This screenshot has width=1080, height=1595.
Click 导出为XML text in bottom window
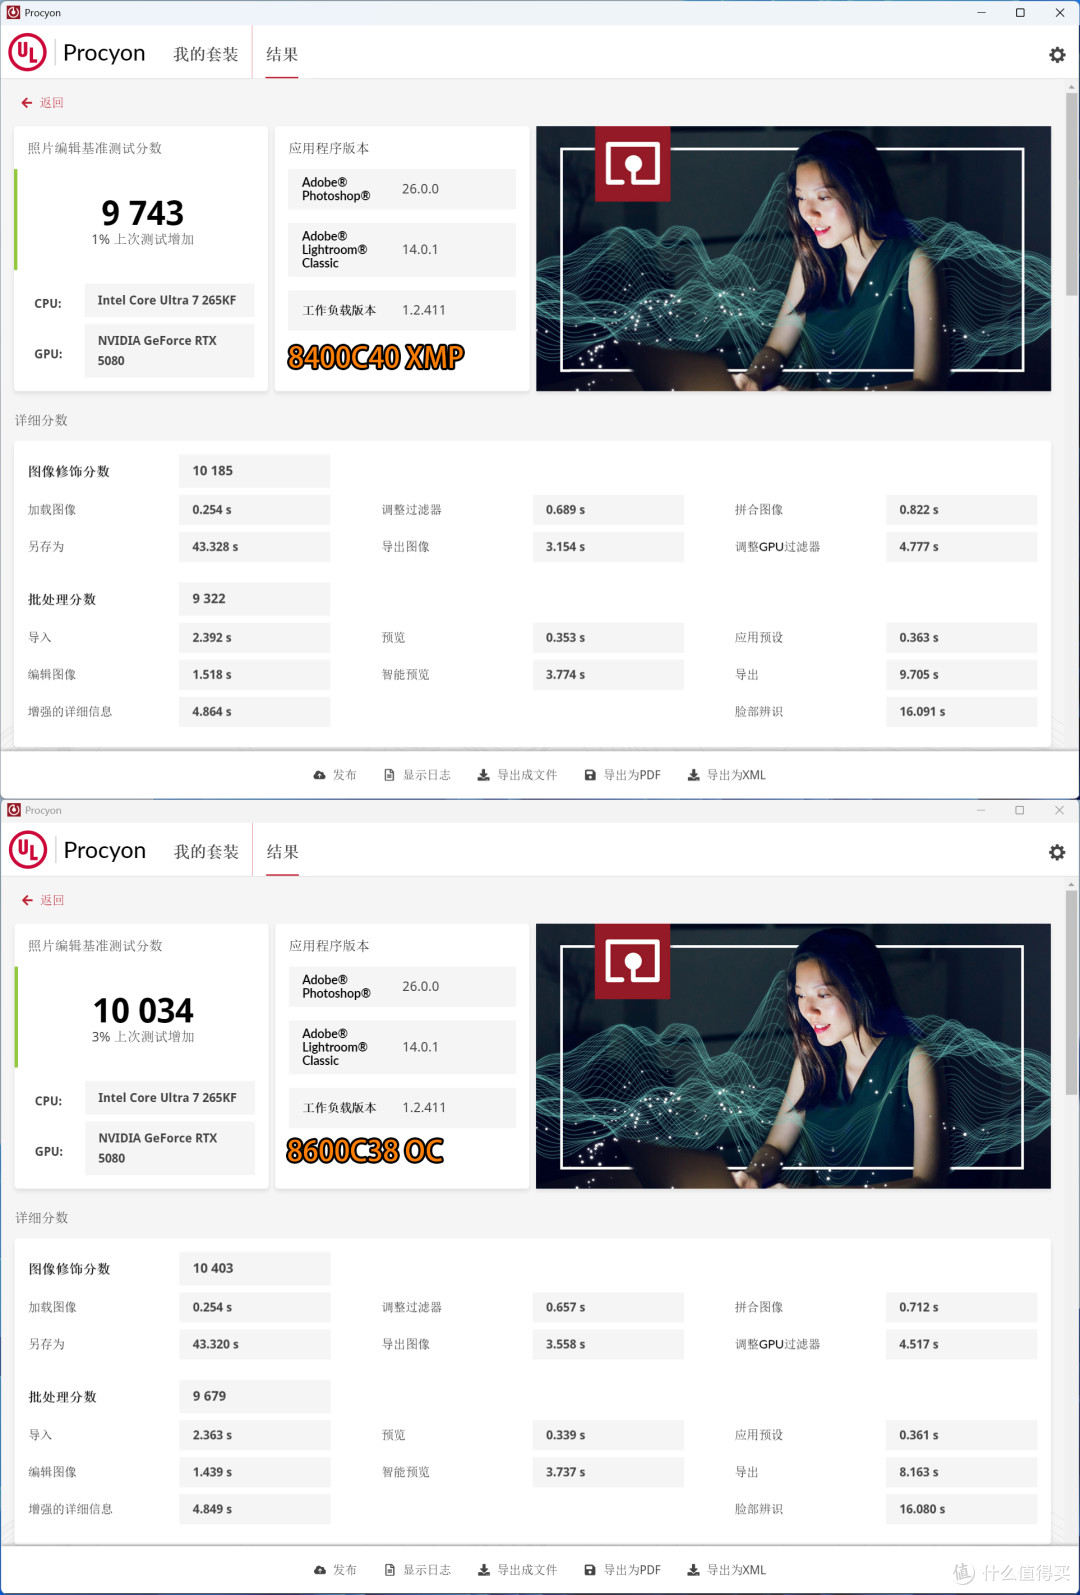tap(736, 1570)
